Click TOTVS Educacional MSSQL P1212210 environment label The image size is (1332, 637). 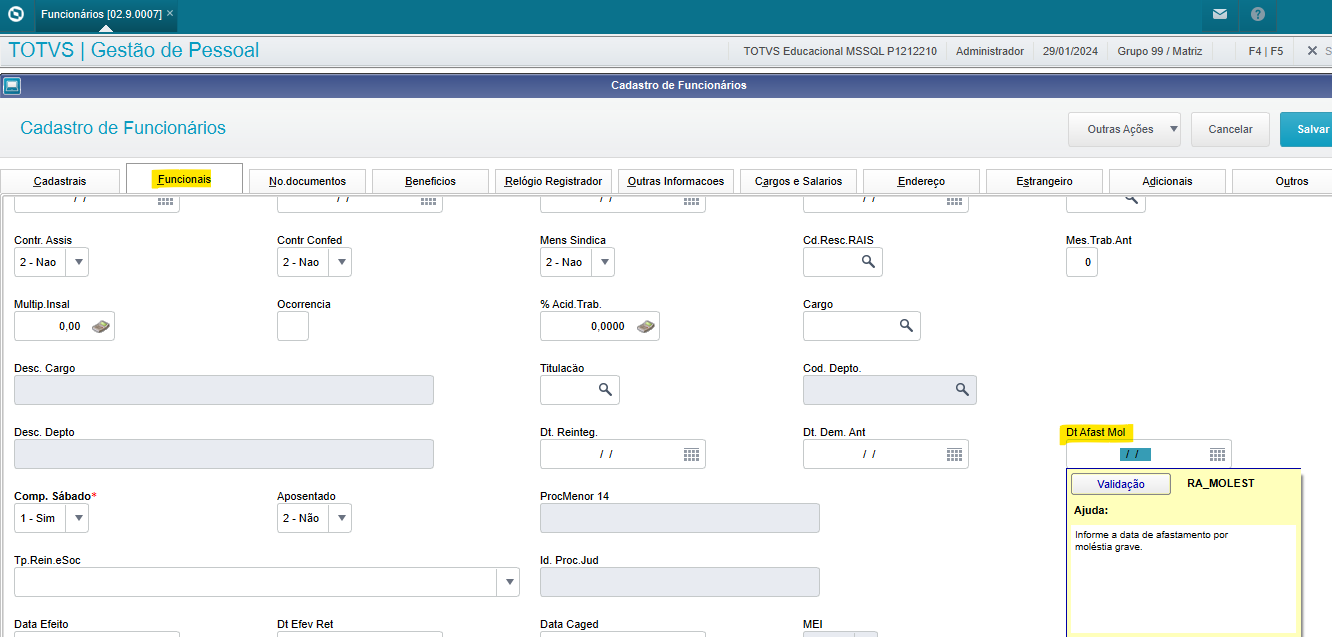coord(840,51)
